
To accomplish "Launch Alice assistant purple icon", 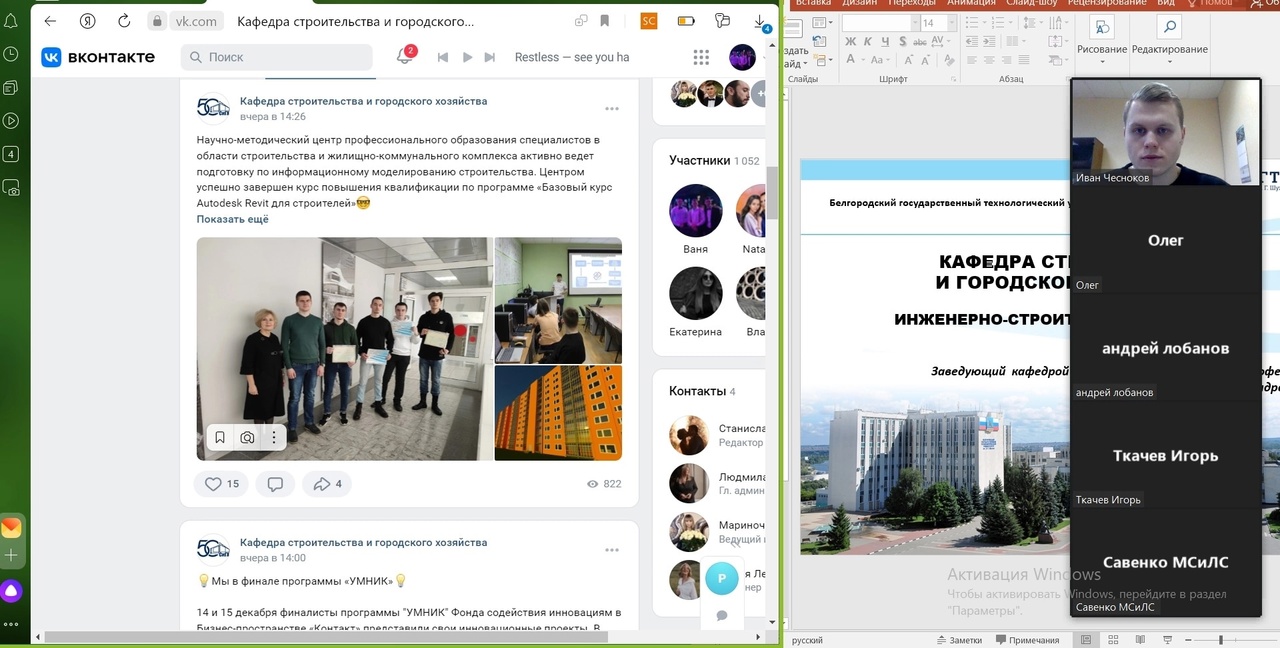I will pyautogui.click(x=11, y=590).
